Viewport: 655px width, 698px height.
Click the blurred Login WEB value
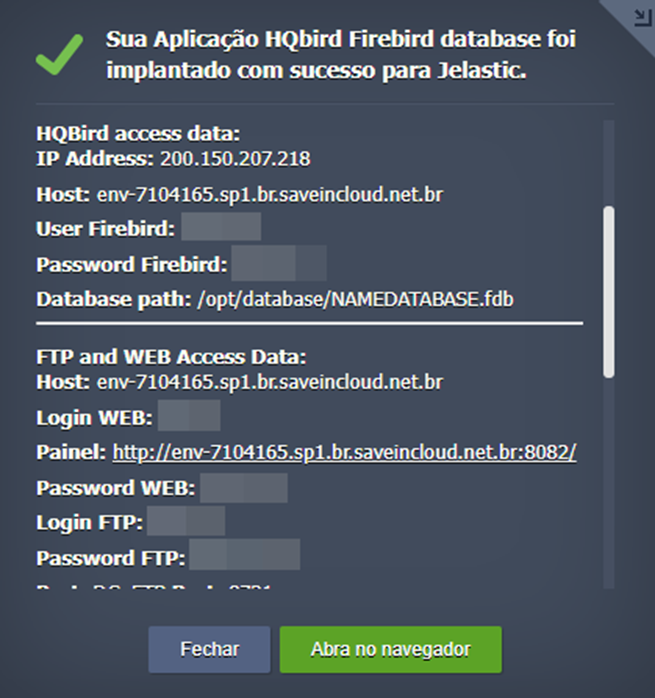click(188, 416)
